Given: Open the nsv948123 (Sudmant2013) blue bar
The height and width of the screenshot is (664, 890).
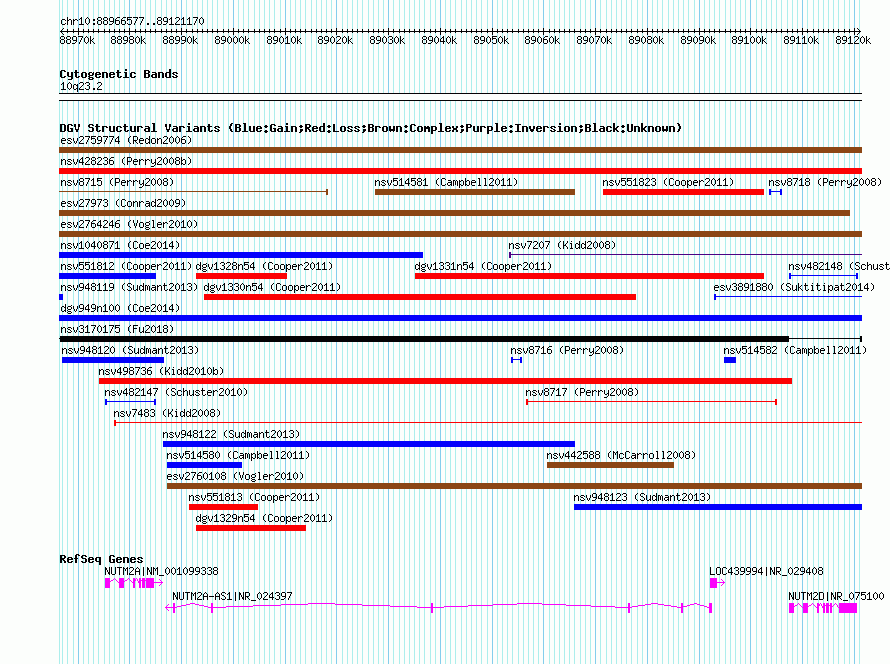Looking at the screenshot, I should [x=718, y=507].
